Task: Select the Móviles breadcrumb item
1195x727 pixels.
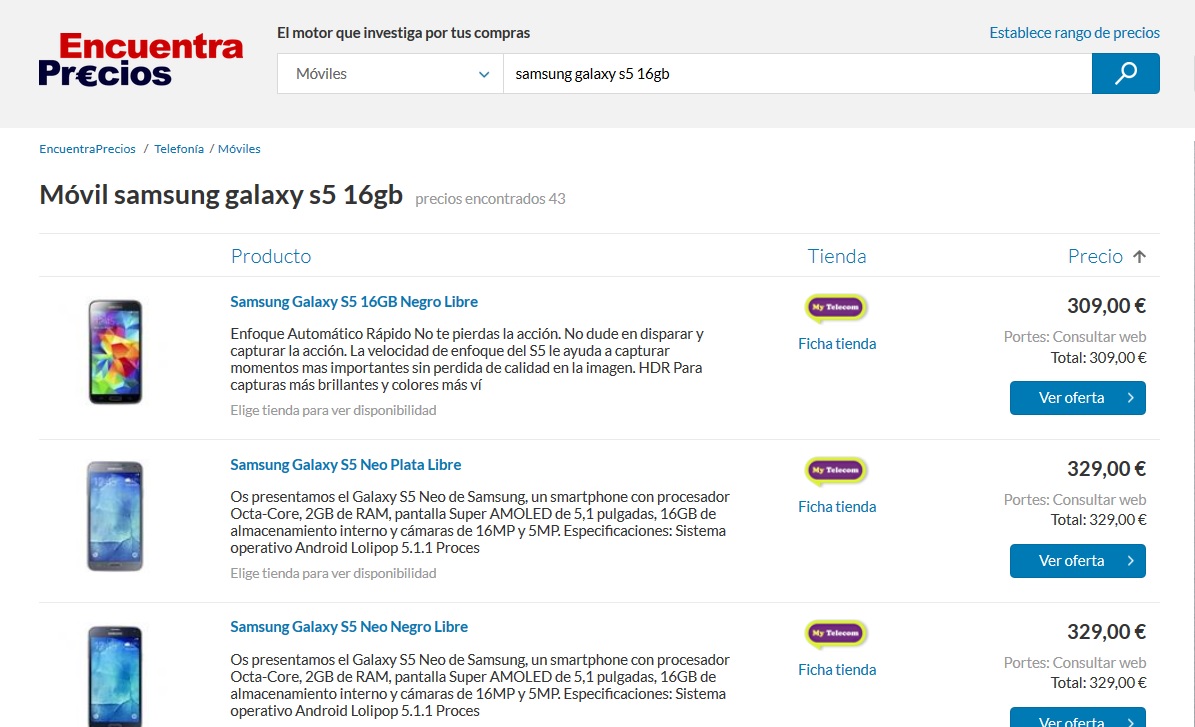Action: click(239, 149)
